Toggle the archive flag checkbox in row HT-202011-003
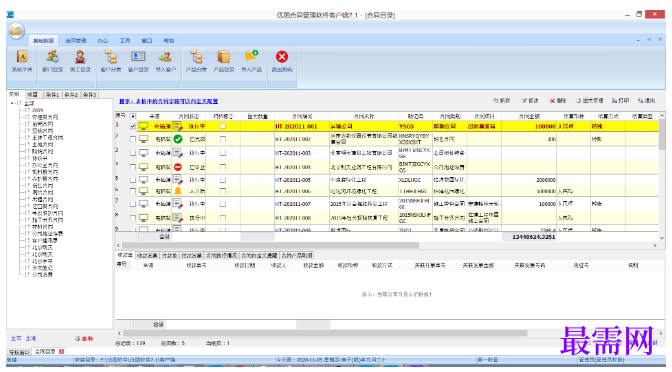The width and height of the screenshot is (672, 372). point(223,153)
